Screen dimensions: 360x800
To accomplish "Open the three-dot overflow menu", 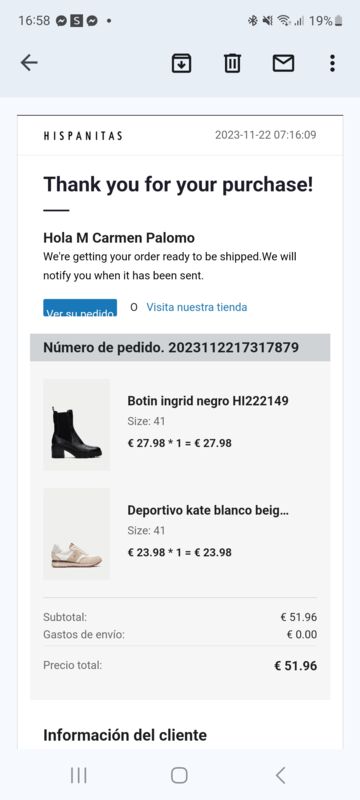I will click(332, 63).
